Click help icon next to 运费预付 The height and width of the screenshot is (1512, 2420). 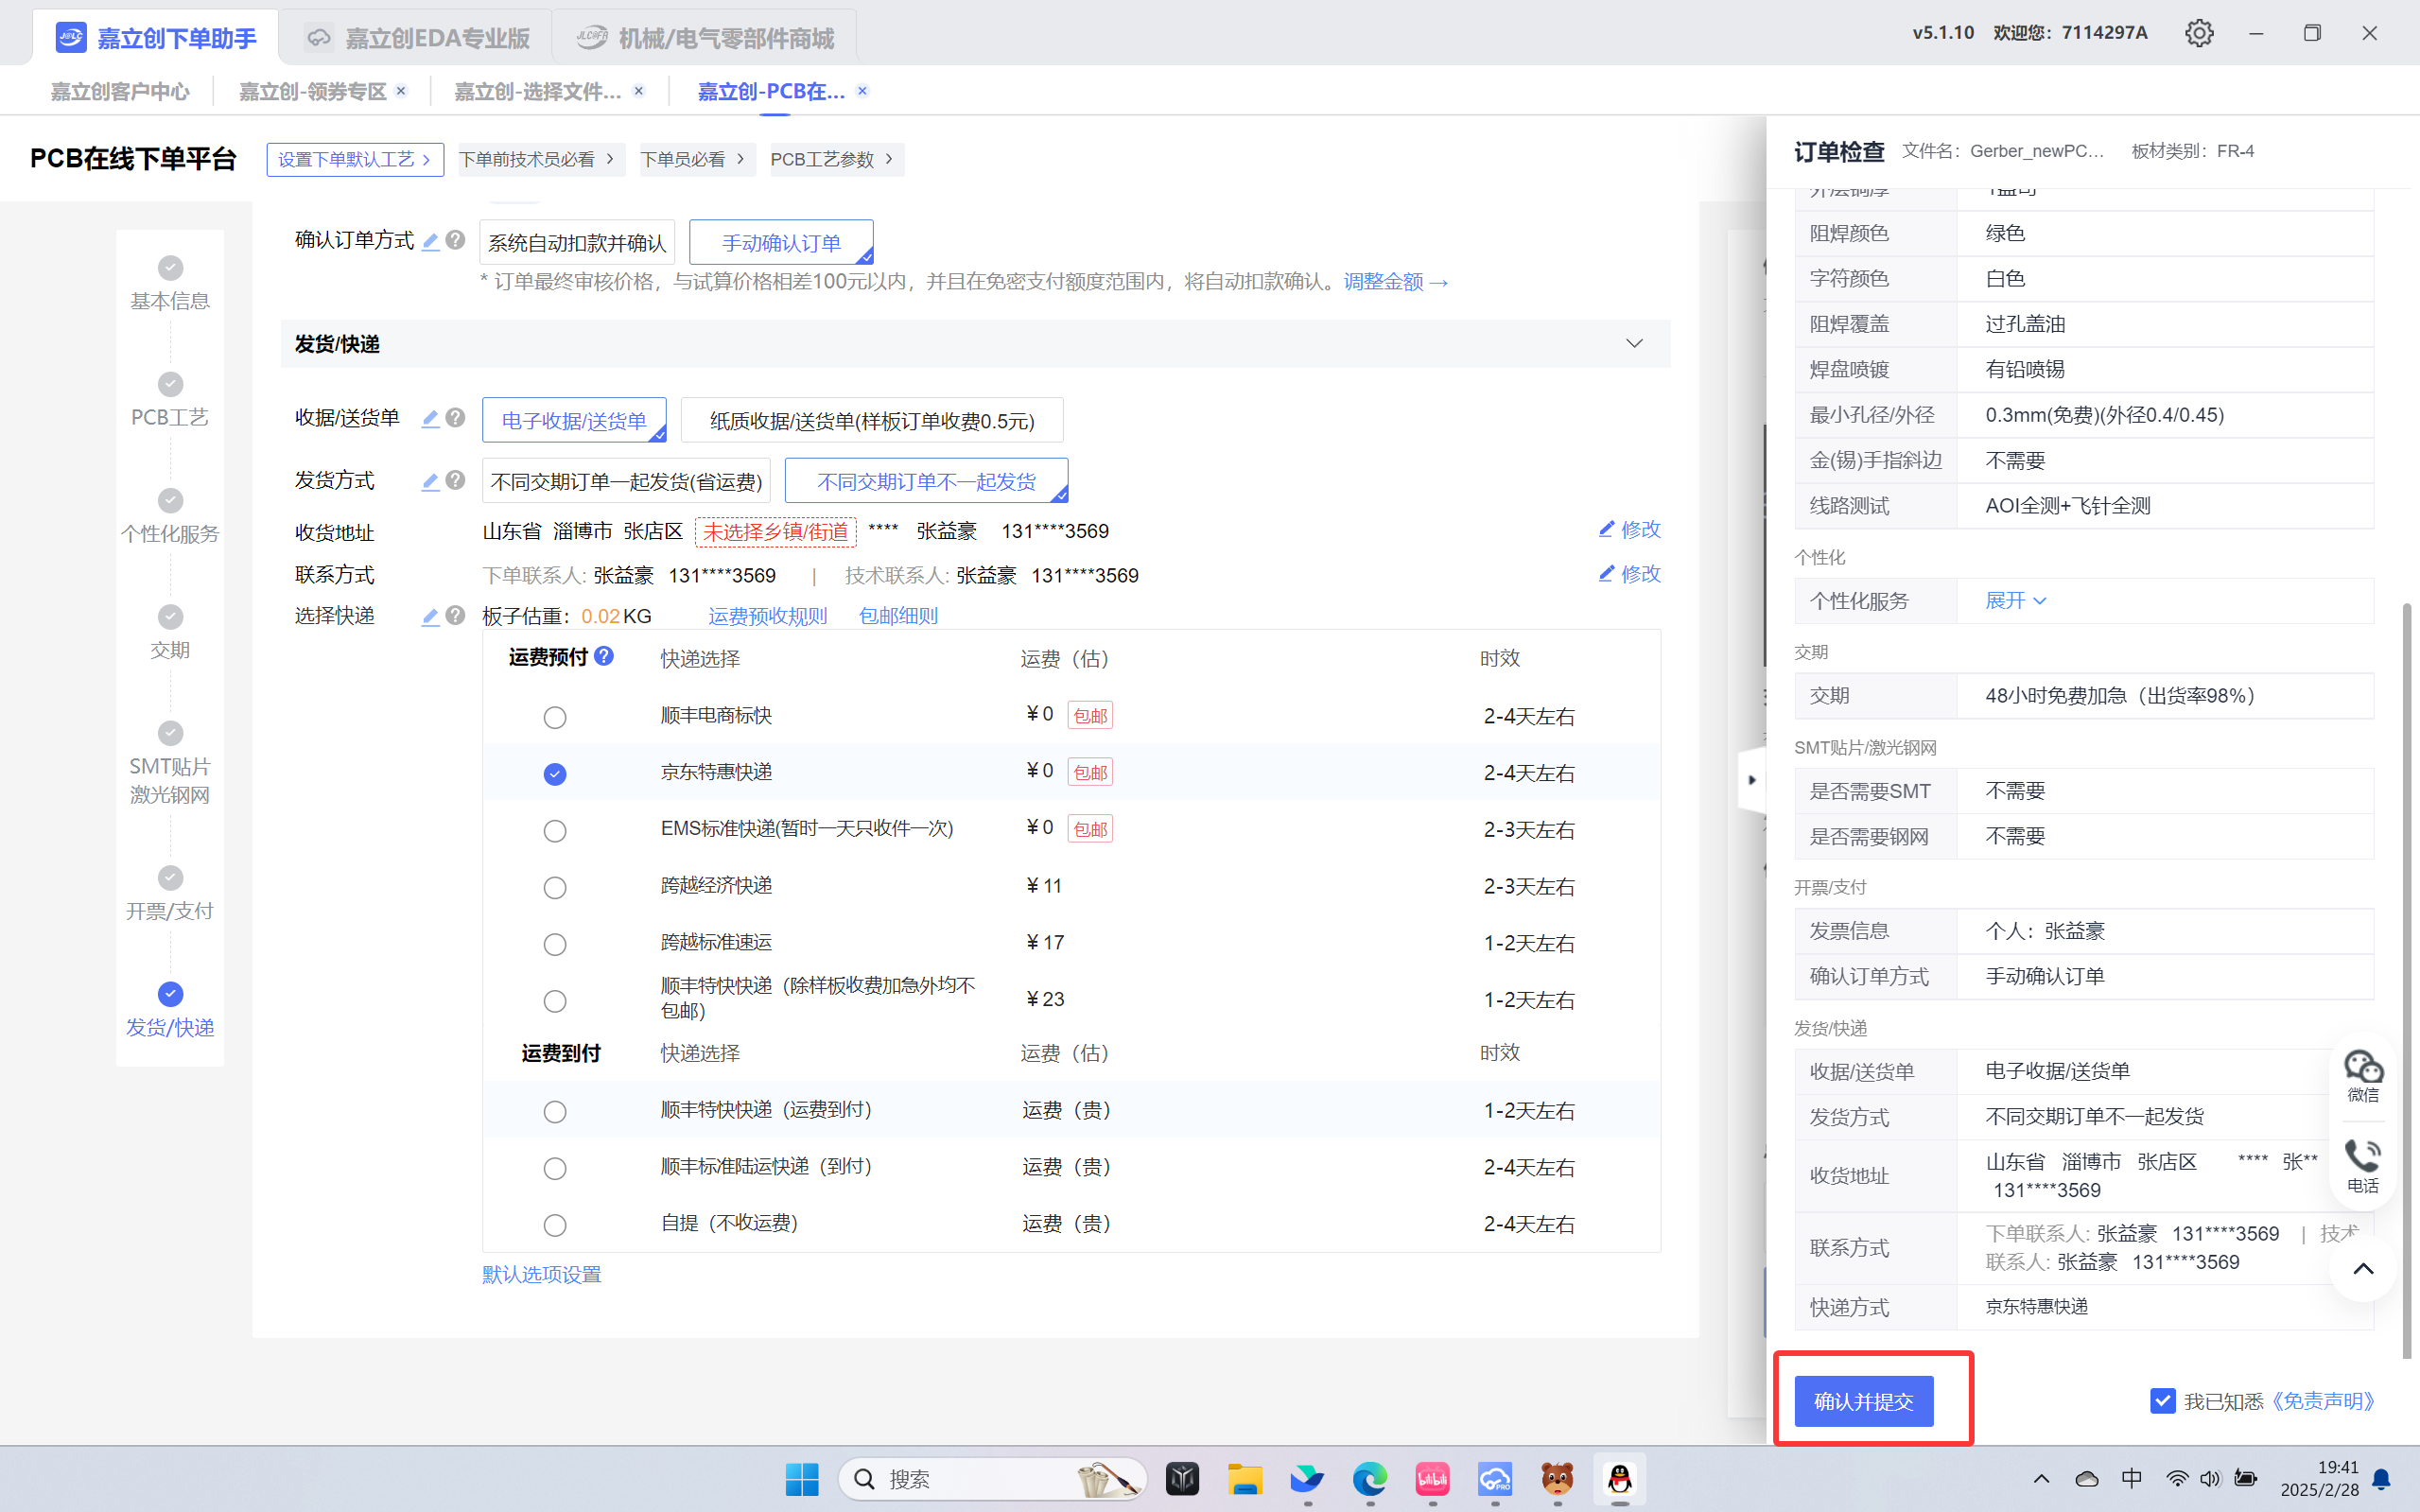point(603,656)
